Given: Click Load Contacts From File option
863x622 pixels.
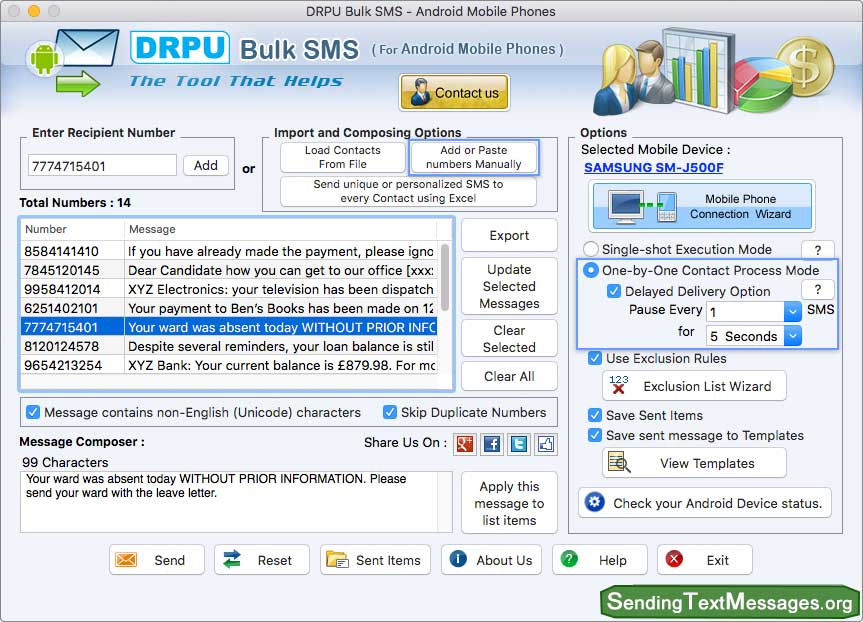Looking at the screenshot, I should (x=342, y=157).
